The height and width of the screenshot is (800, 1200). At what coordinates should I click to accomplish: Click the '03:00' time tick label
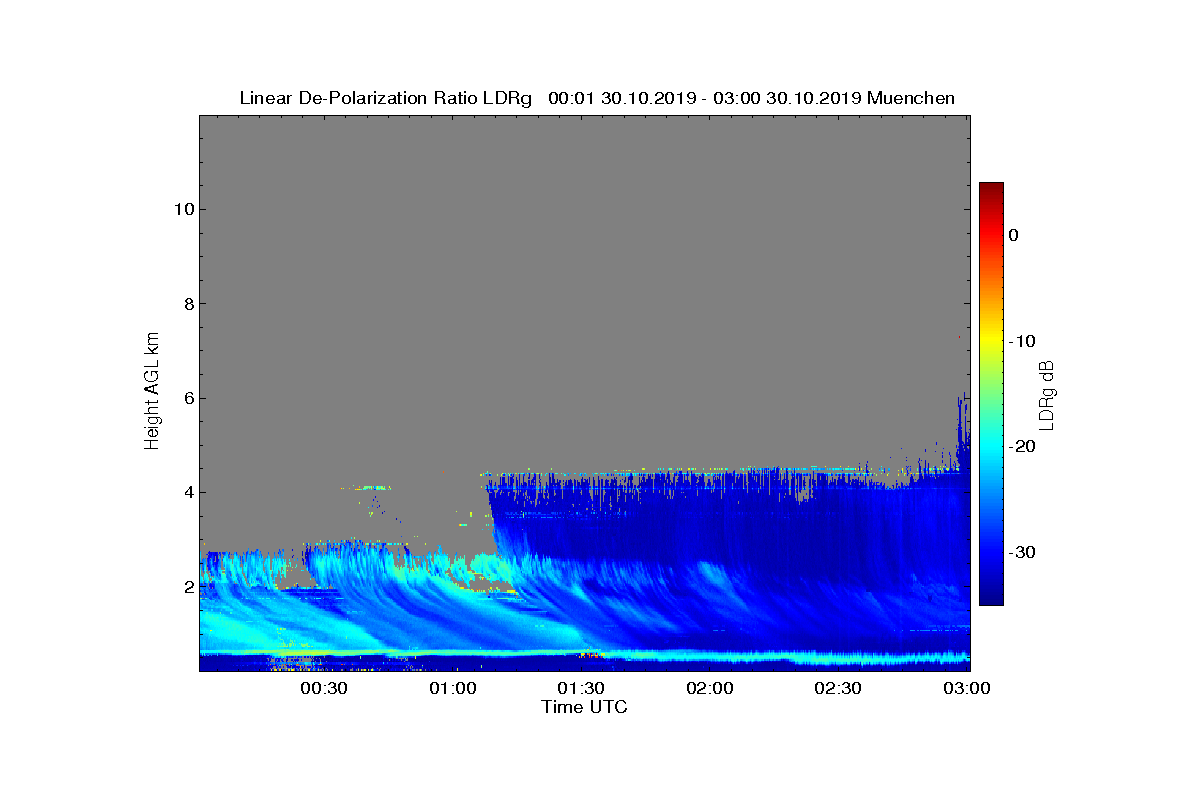968,689
